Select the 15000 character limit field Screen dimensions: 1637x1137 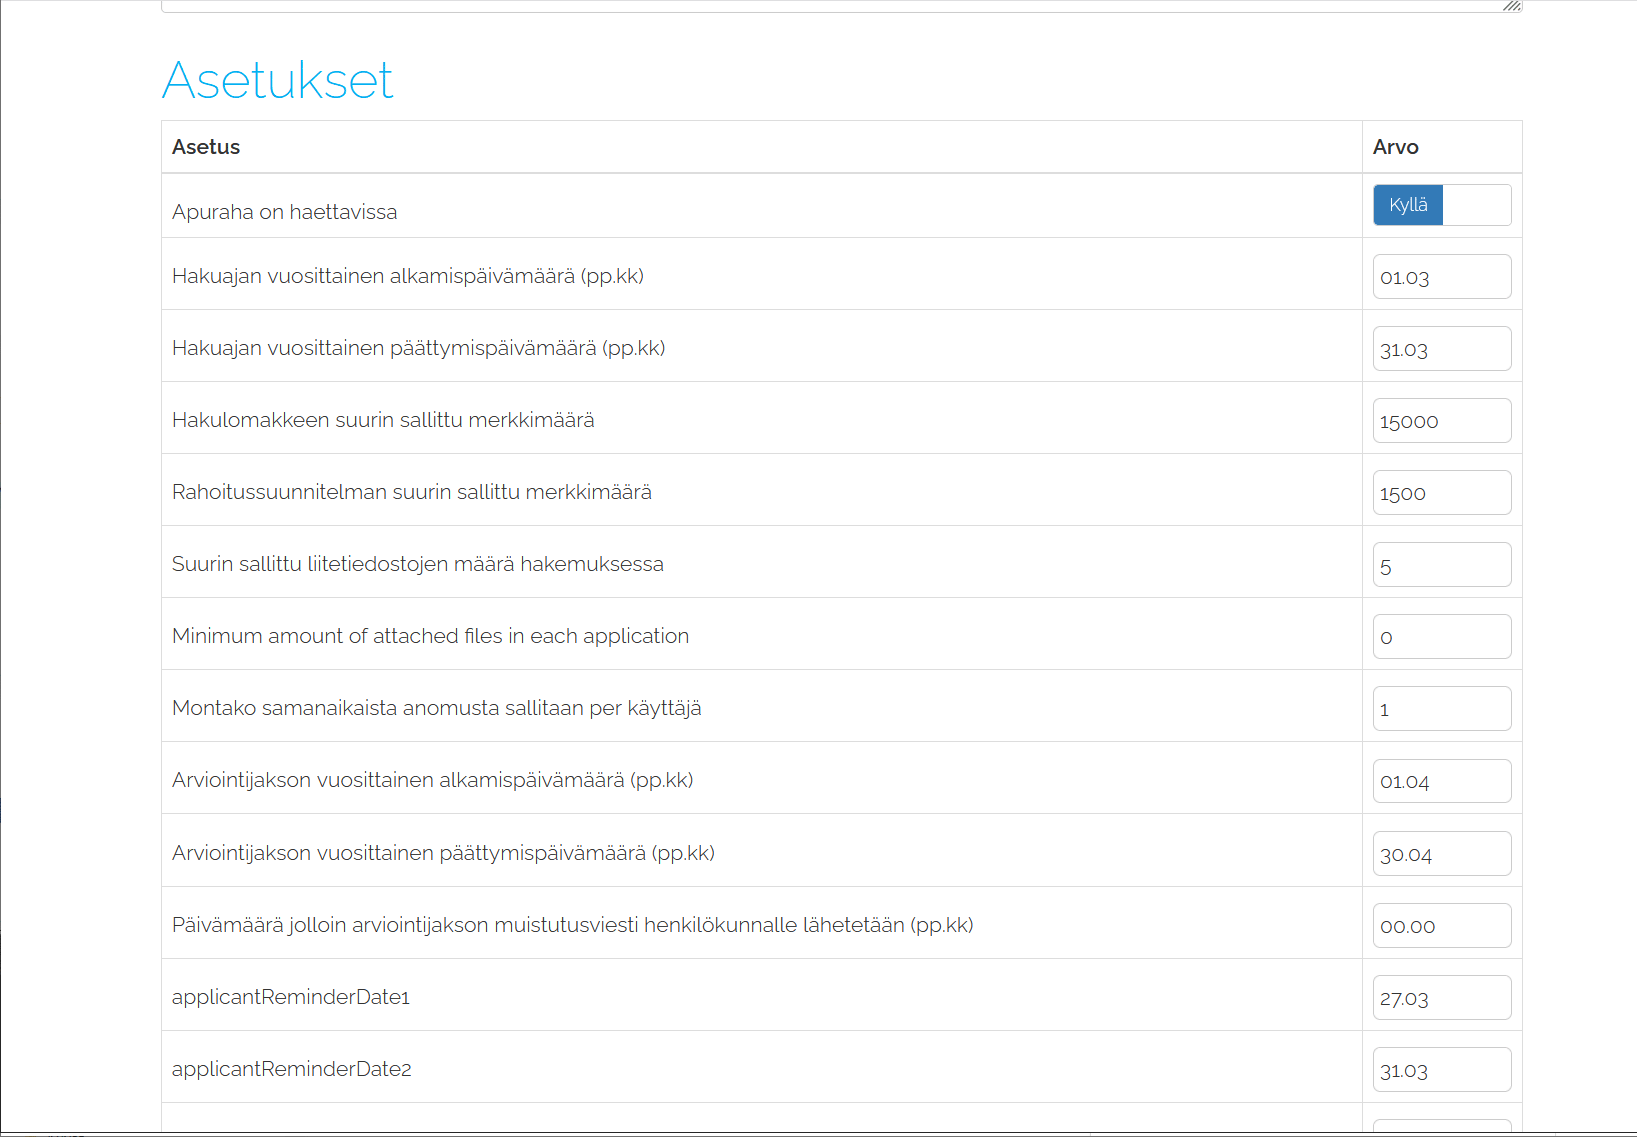coord(1441,421)
